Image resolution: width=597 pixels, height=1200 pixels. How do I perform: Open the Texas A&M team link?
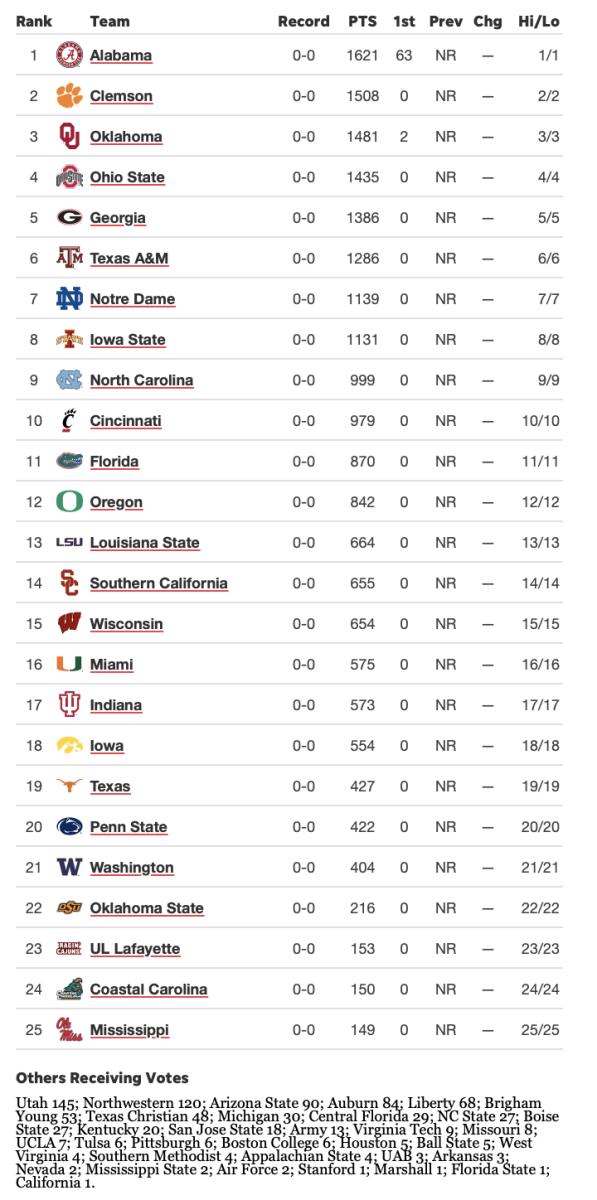(129, 258)
